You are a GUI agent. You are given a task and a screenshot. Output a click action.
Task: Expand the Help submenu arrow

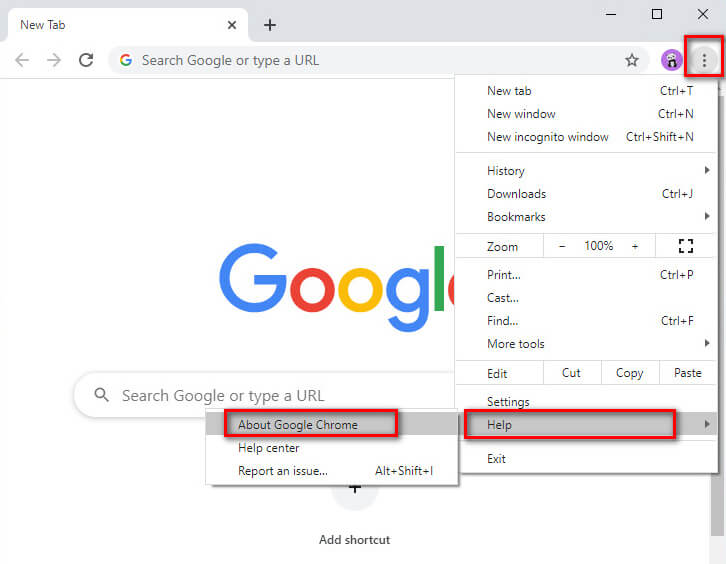707,424
